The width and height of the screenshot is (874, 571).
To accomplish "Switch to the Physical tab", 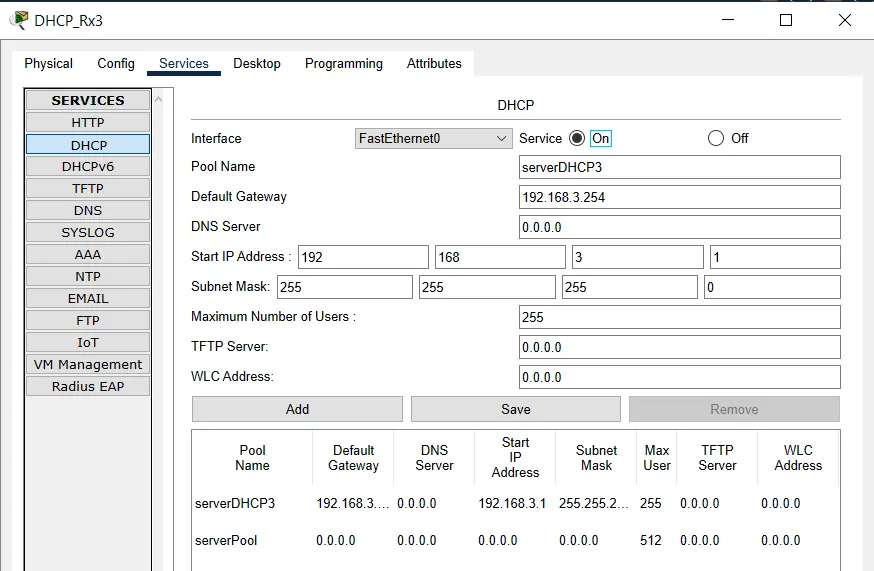I will click(x=48, y=64).
